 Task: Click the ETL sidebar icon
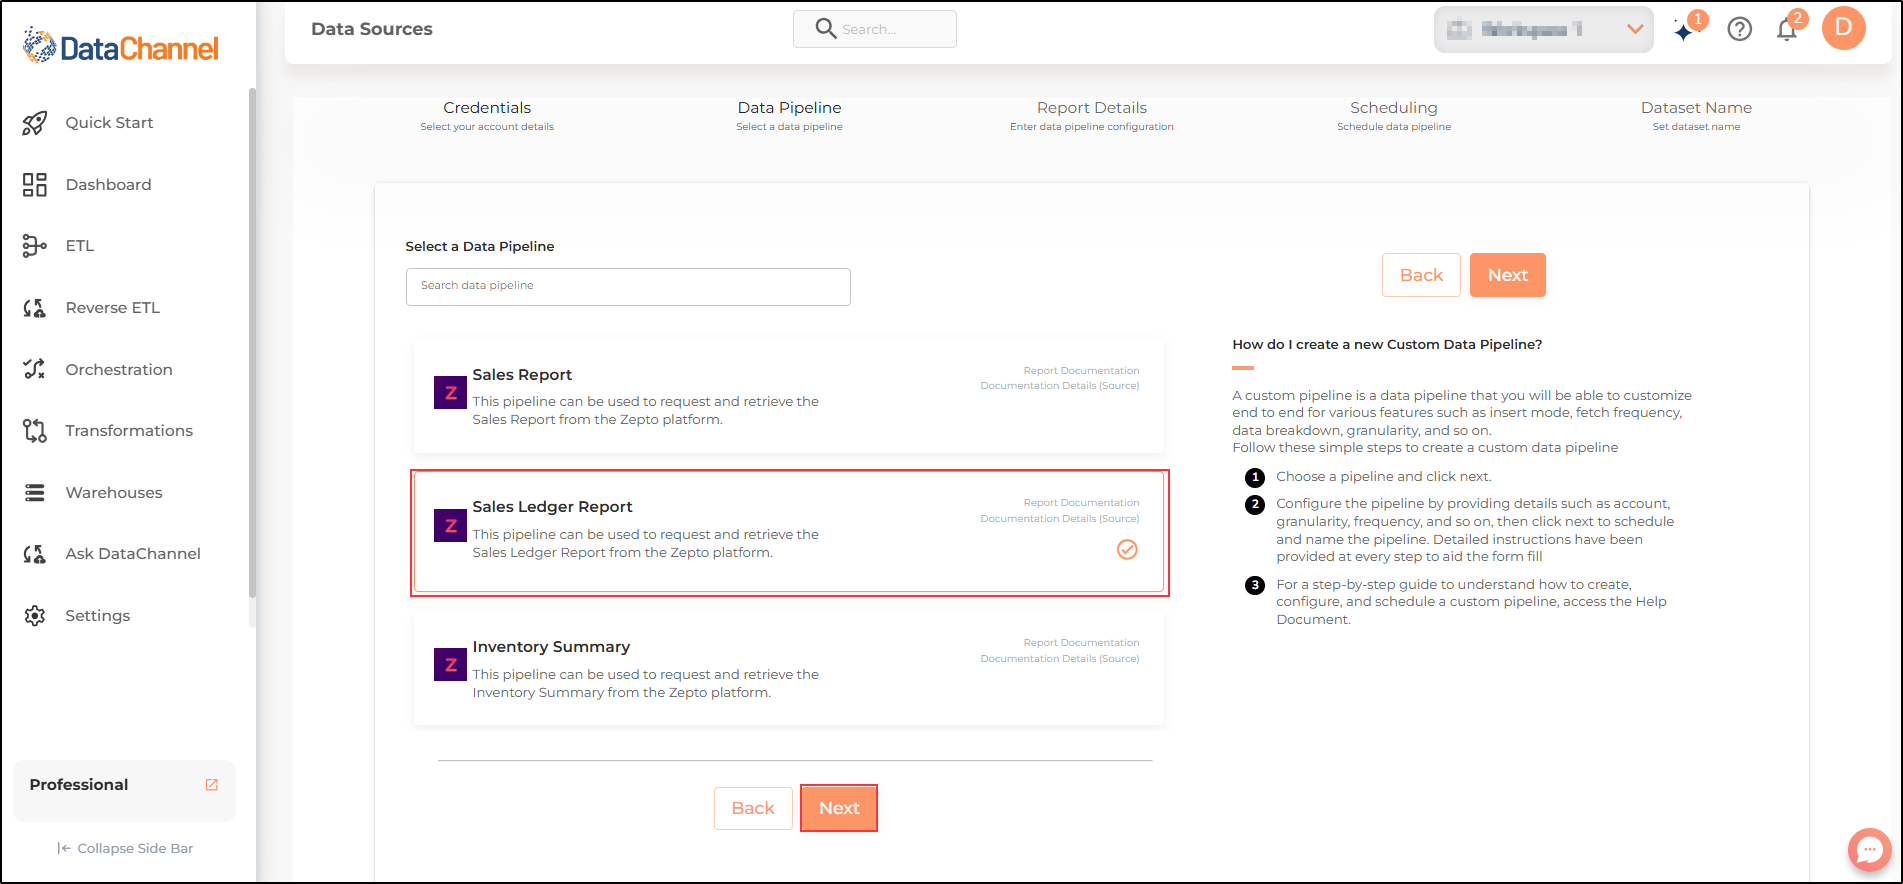(35, 246)
